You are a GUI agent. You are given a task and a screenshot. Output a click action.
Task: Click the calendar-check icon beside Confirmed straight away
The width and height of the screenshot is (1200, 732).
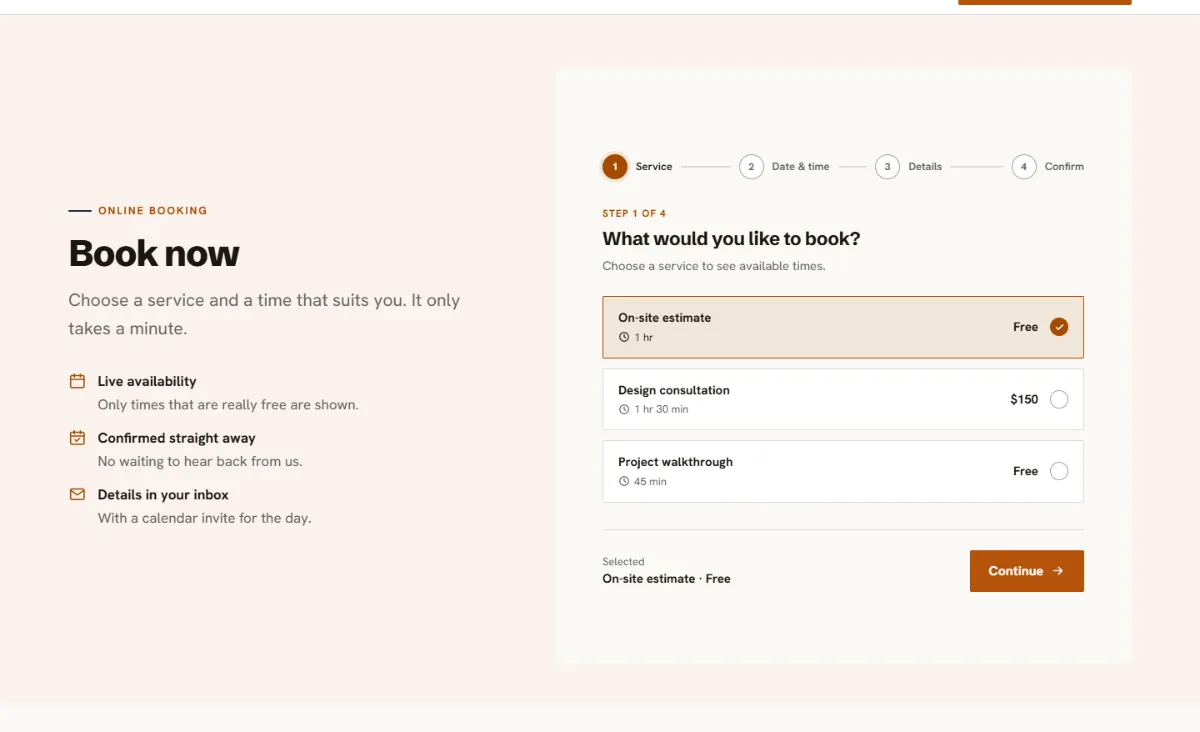pos(77,438)
